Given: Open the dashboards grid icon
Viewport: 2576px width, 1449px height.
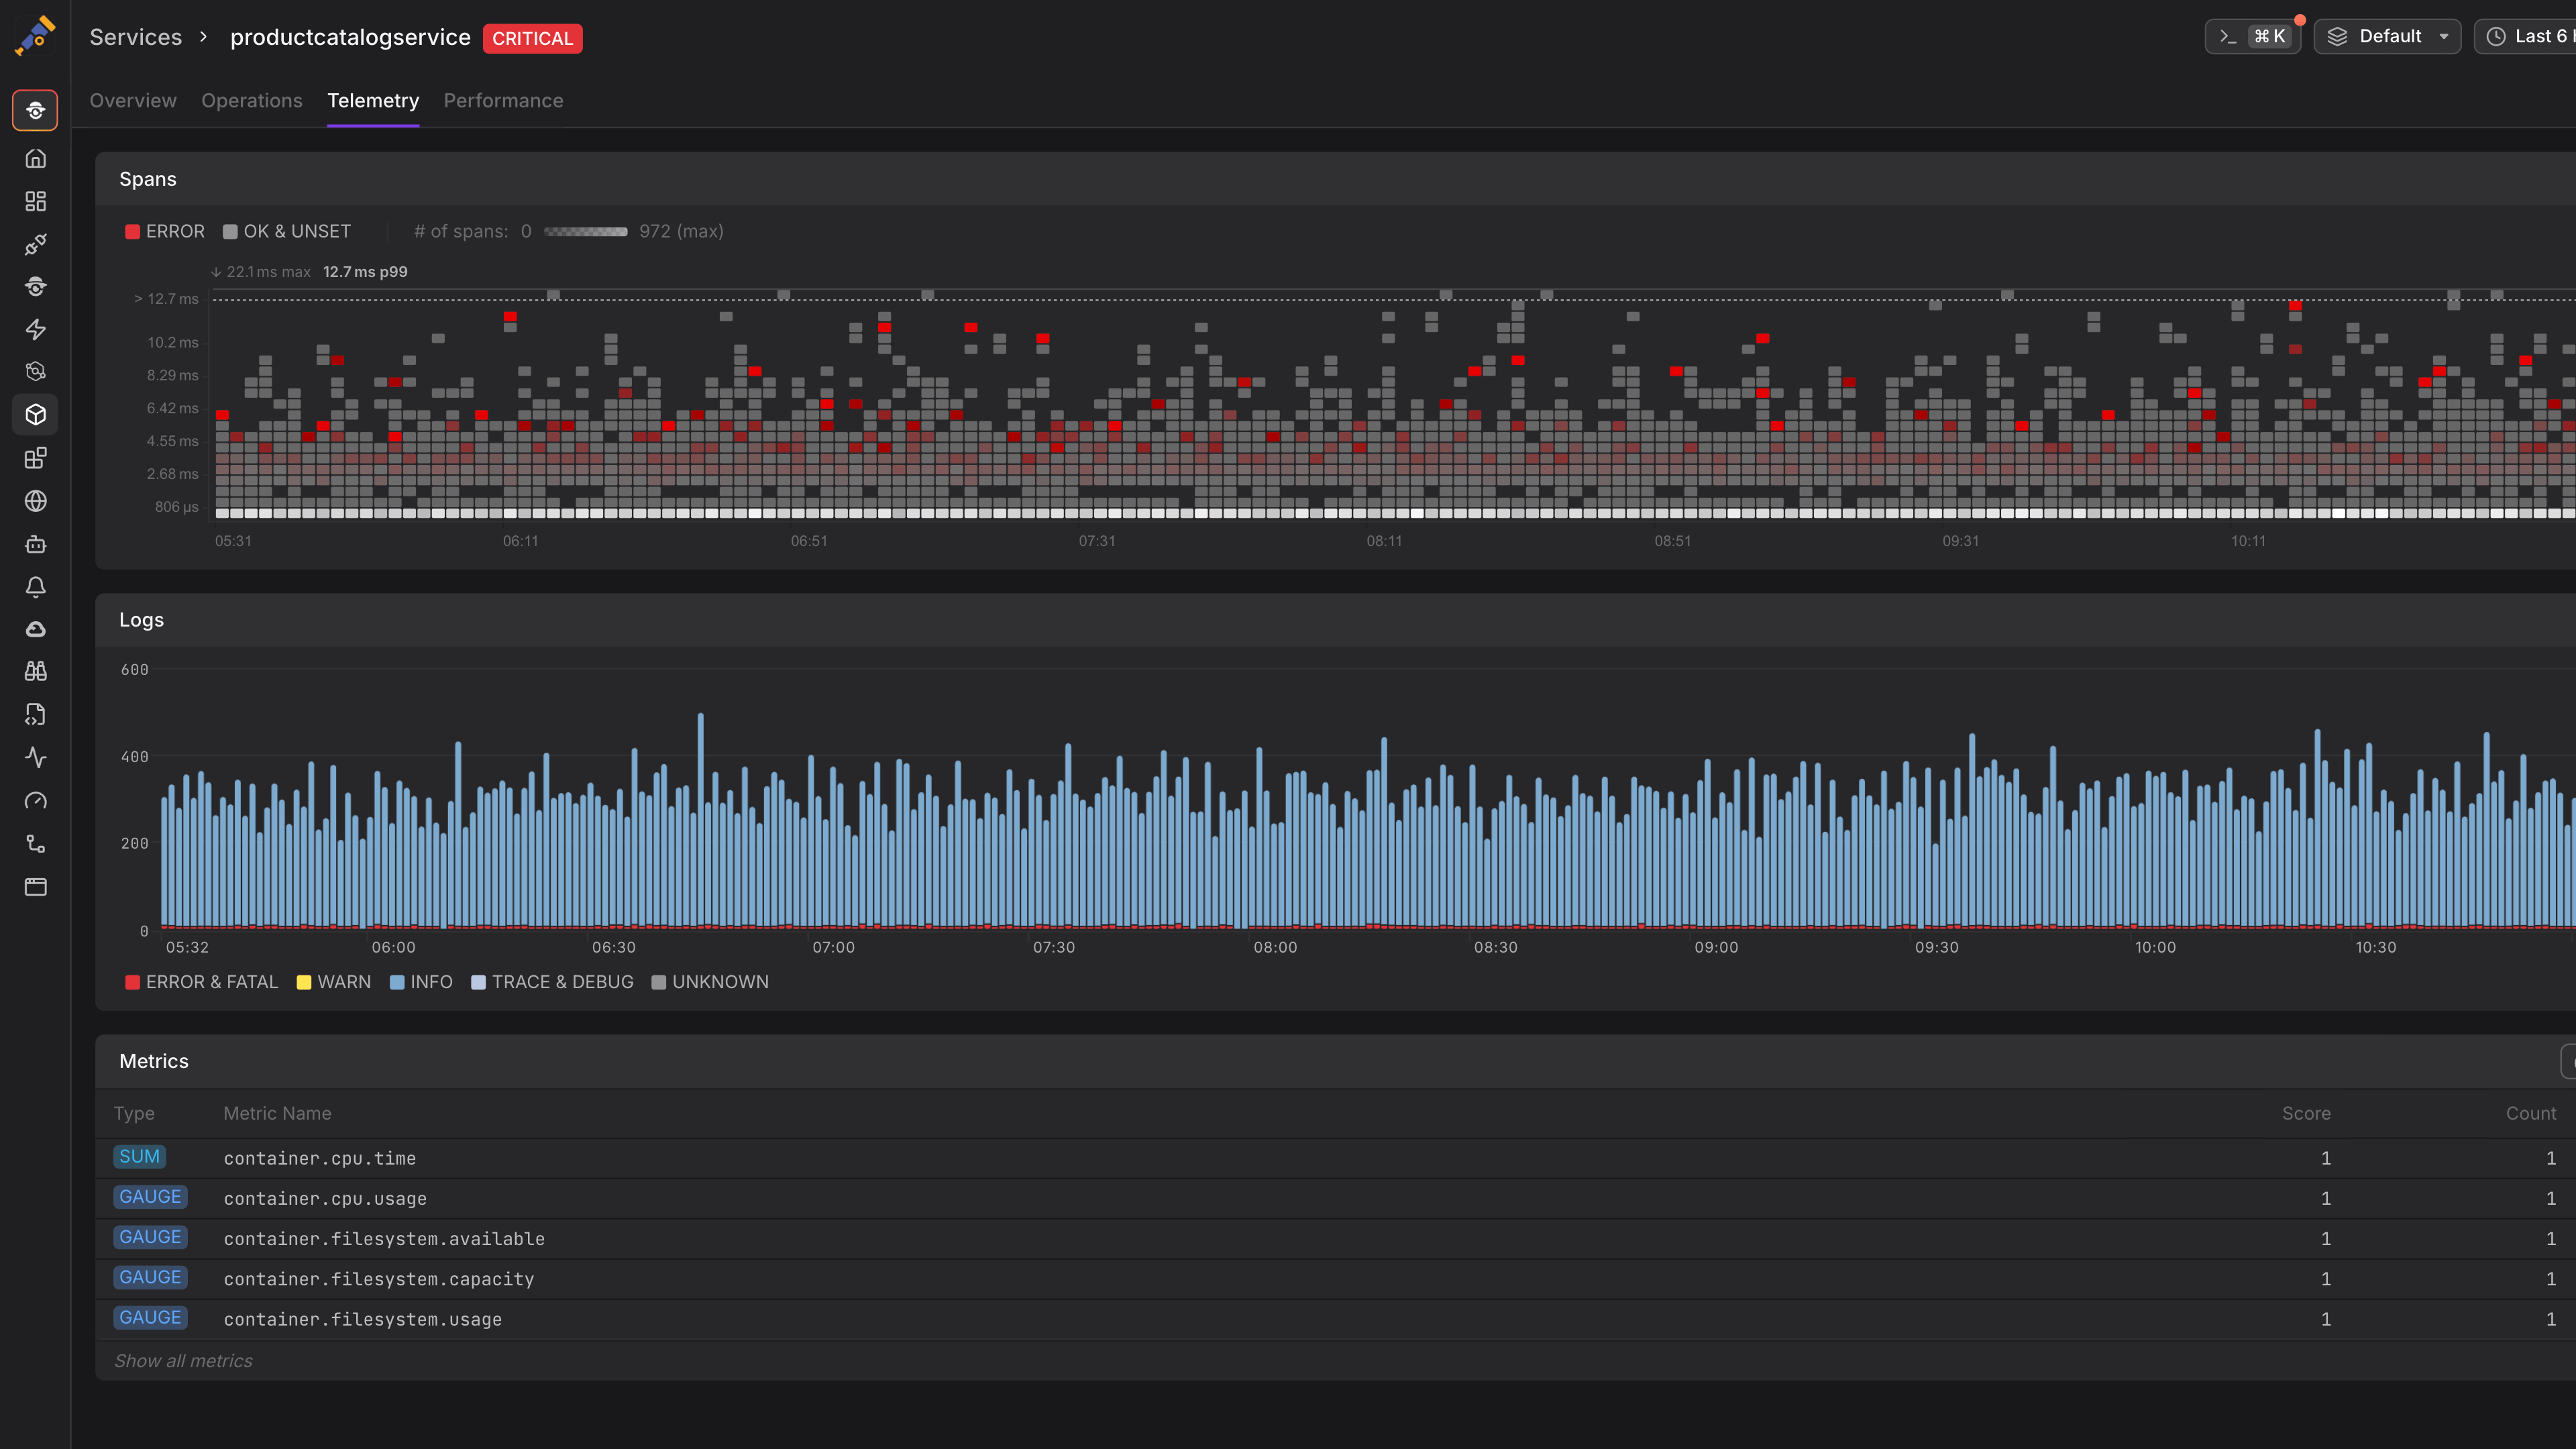Looking at the screenshot, I should click(x=35, y=201).
